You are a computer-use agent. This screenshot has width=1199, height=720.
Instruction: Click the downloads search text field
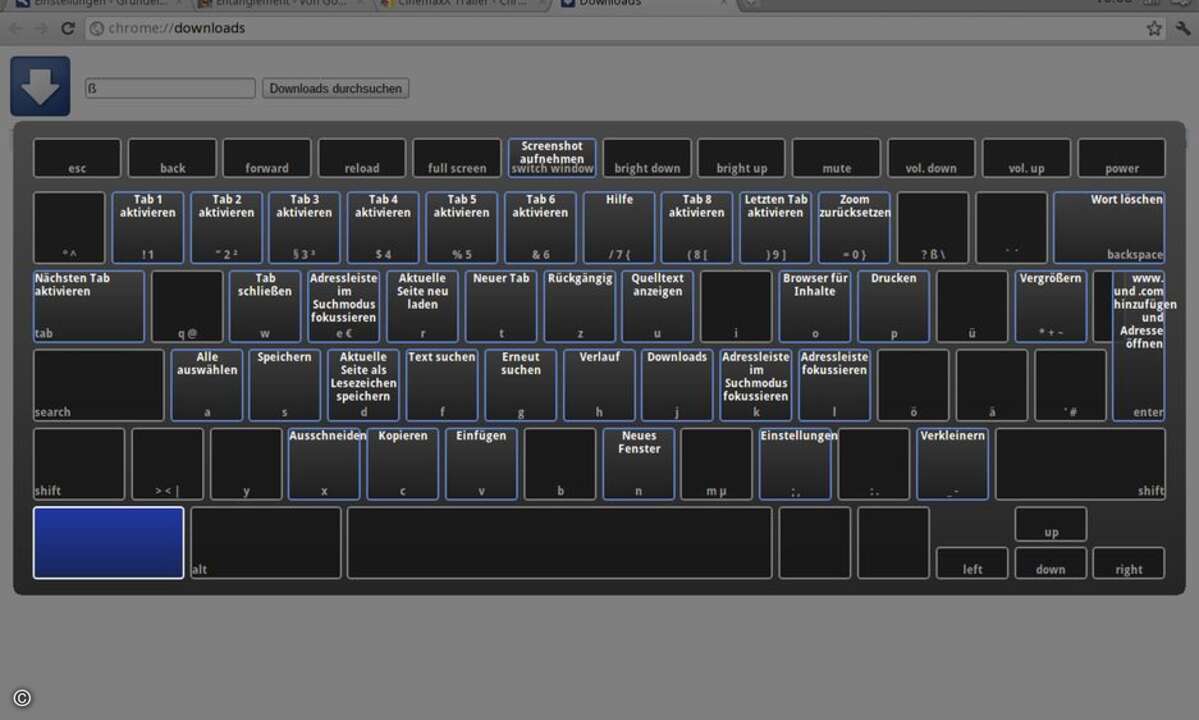click(x=170, y=89)
